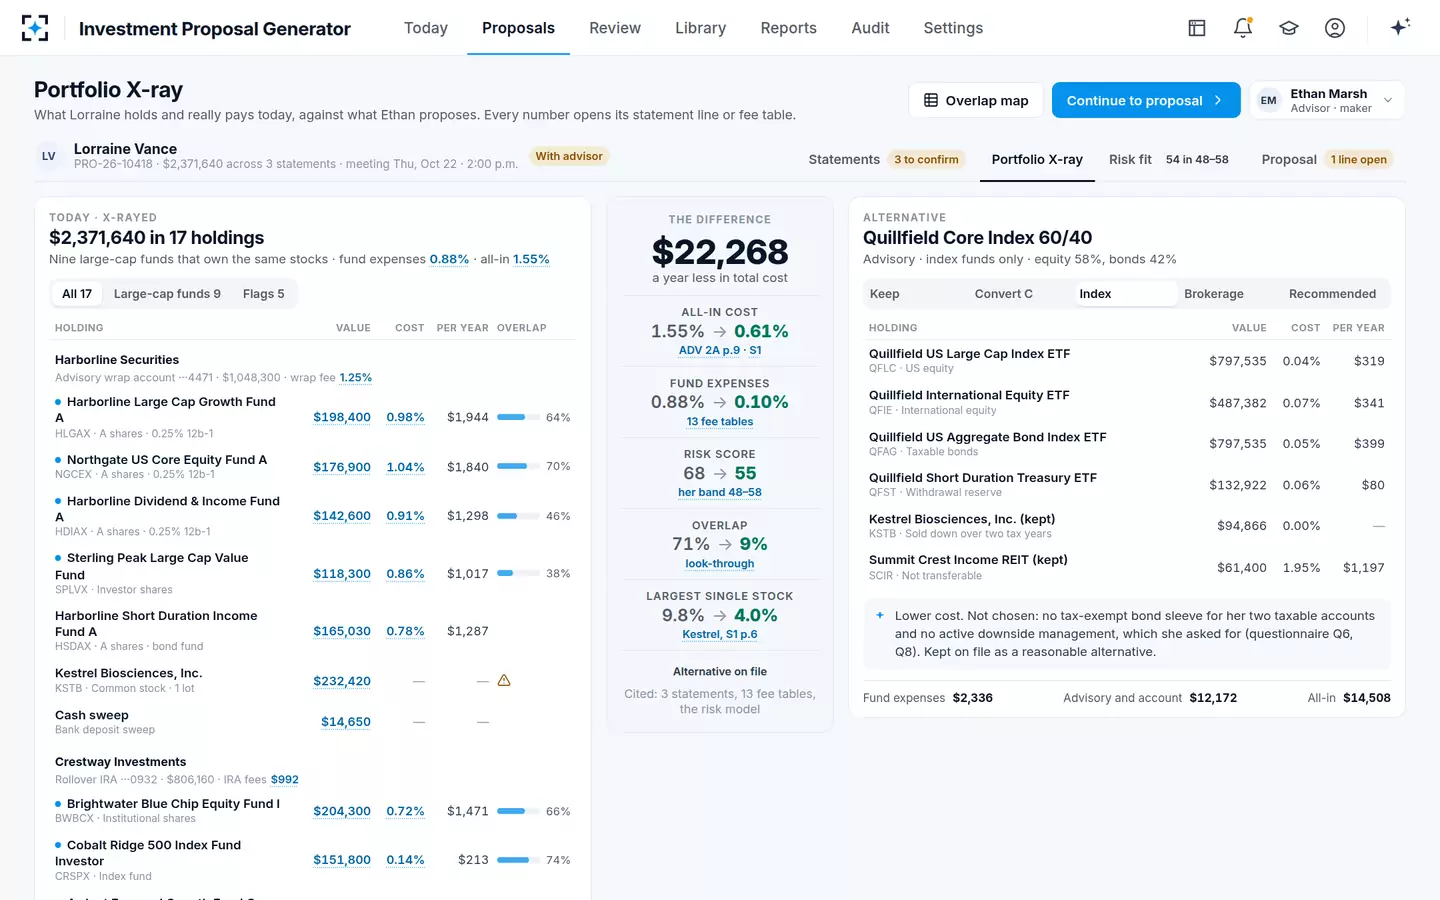The image size is (1440, 900).
Task: Click all-in 1.55% link in holdings header
Action: tap(531, 259)
